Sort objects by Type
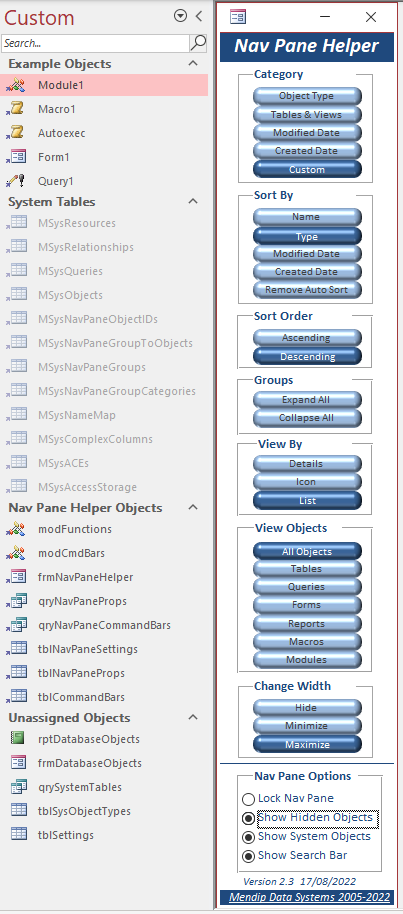This screenshot has height=914, width=403. (x=307, y=237)
